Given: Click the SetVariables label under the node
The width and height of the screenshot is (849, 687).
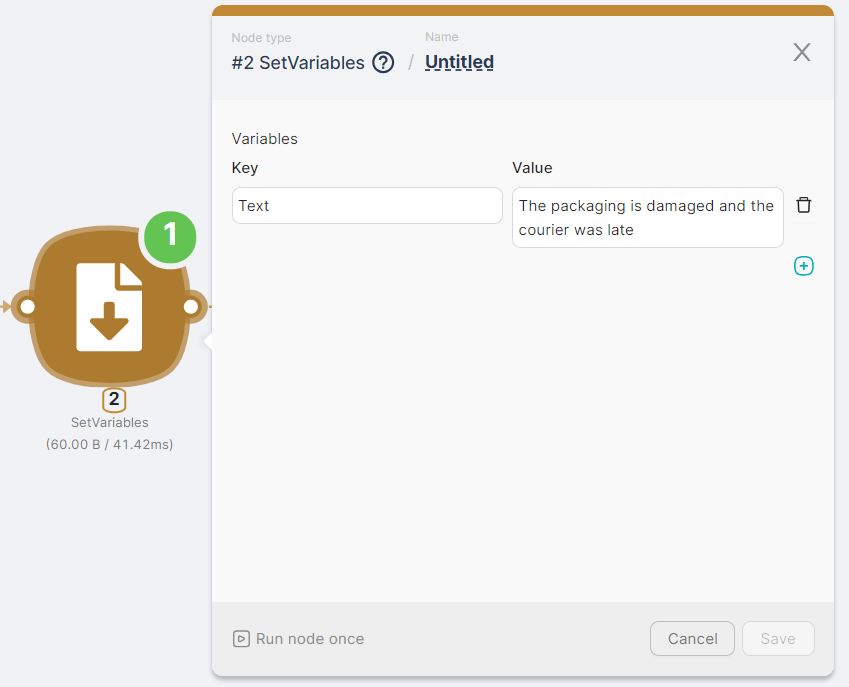Looking at the screenshot, I should click(x=109, y=423).
